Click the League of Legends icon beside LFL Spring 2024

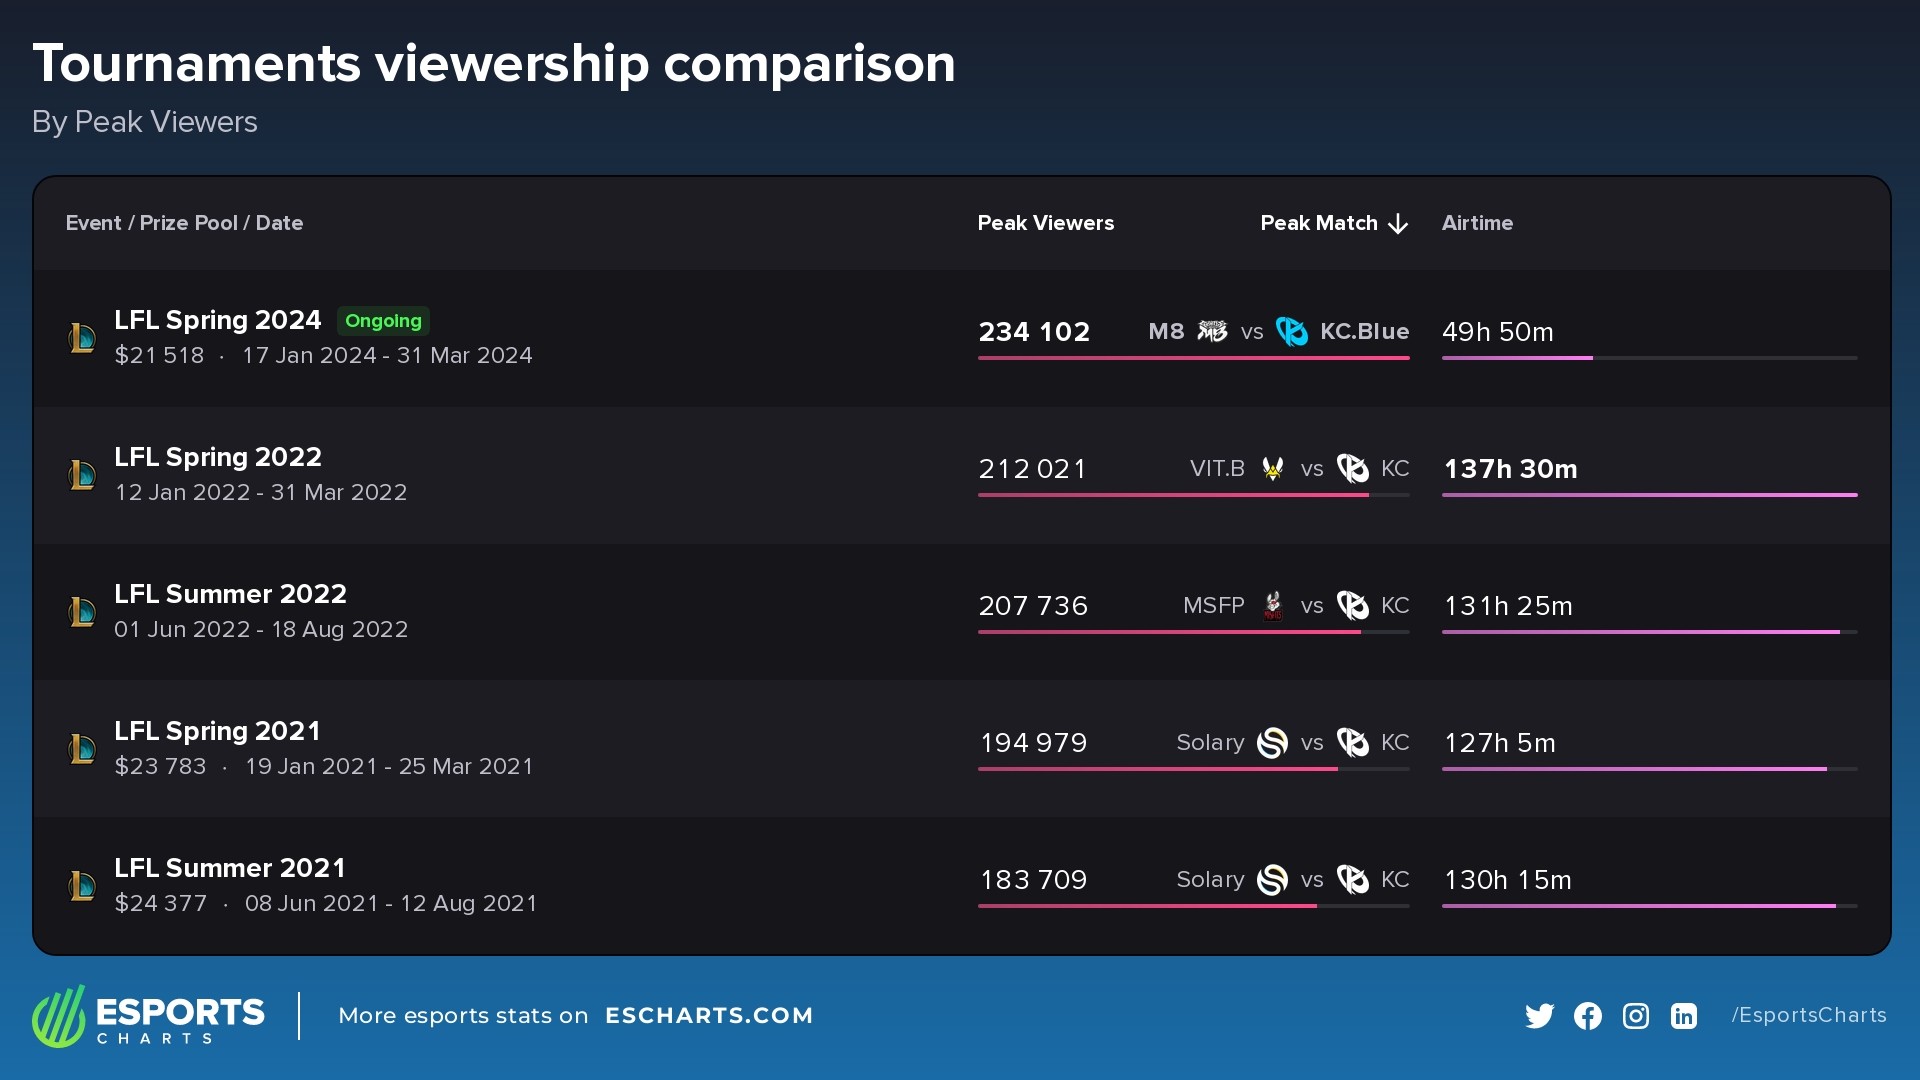[82, 338]
